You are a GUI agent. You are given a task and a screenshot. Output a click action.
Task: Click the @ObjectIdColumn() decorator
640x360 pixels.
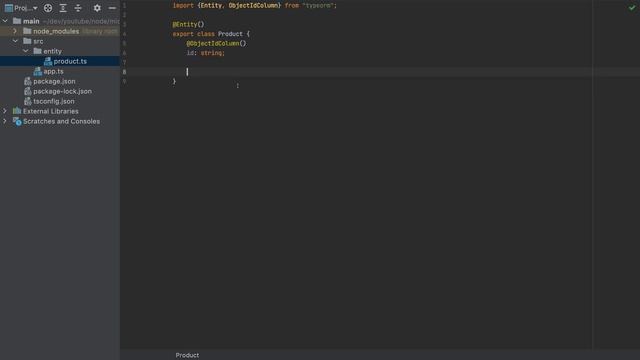216,43
